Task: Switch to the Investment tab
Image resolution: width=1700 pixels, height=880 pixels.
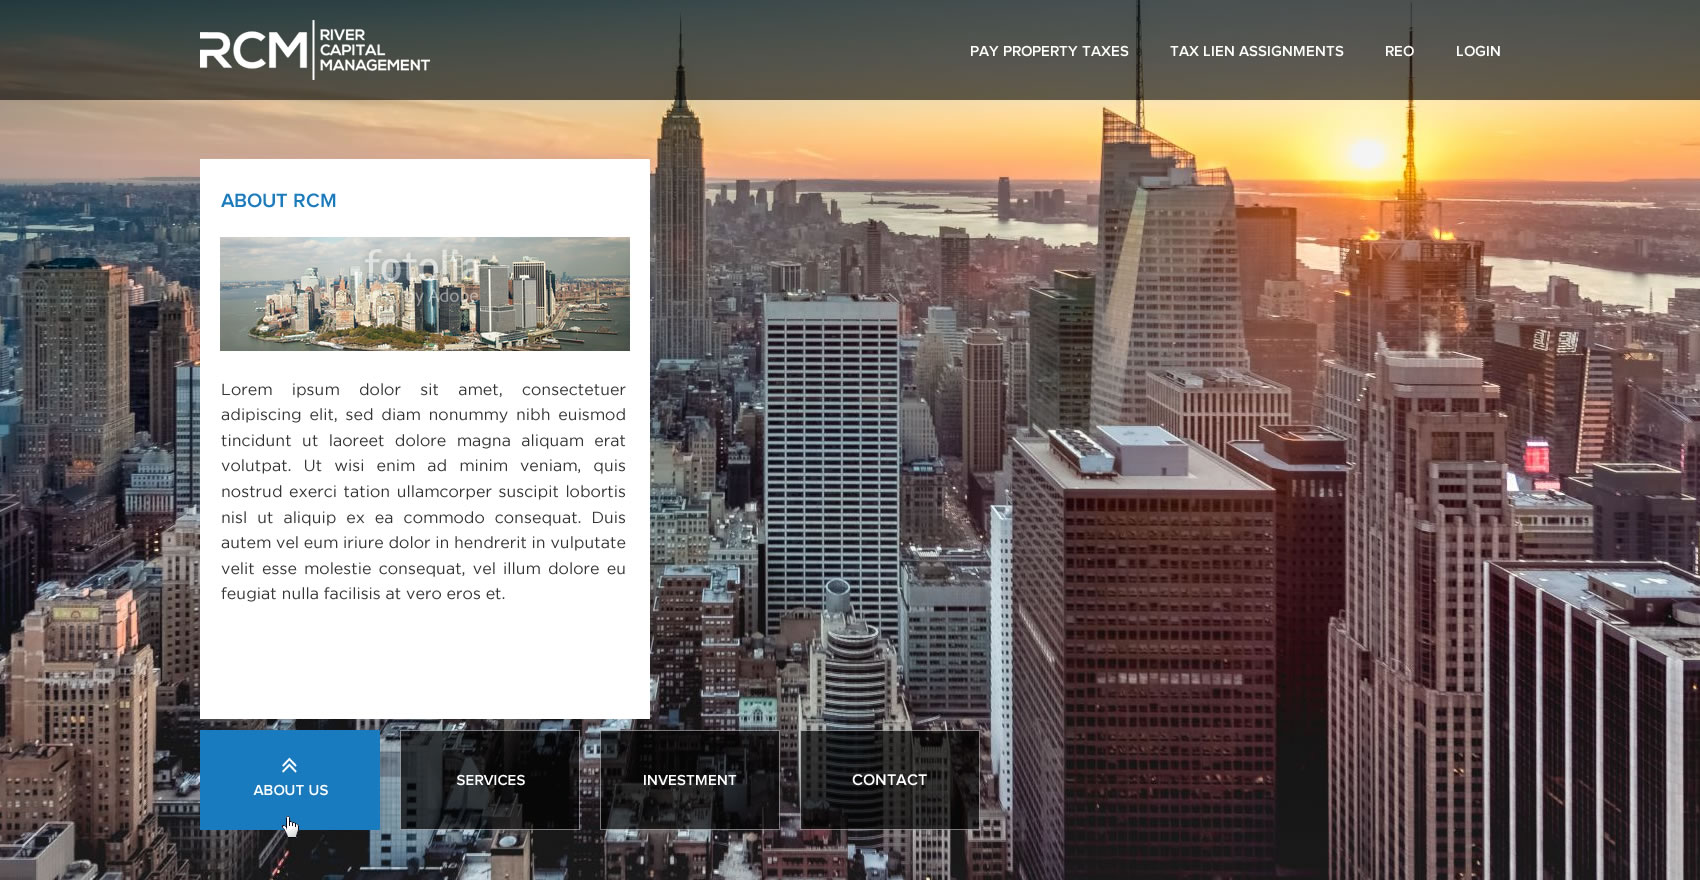Action: click(x=690, y=779)
